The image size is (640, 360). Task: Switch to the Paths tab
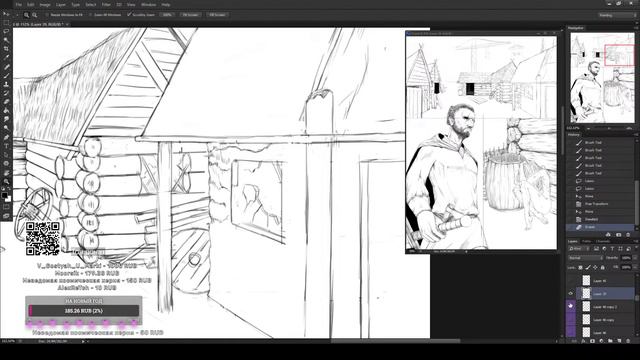586,241
